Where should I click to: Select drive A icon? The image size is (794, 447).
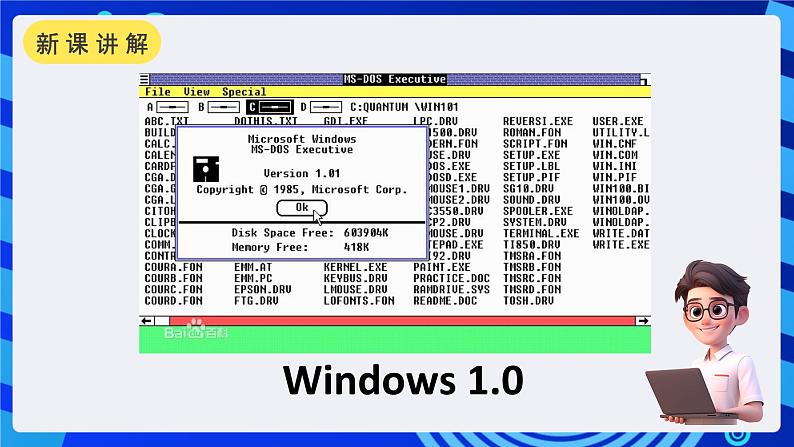click(173, 107)
